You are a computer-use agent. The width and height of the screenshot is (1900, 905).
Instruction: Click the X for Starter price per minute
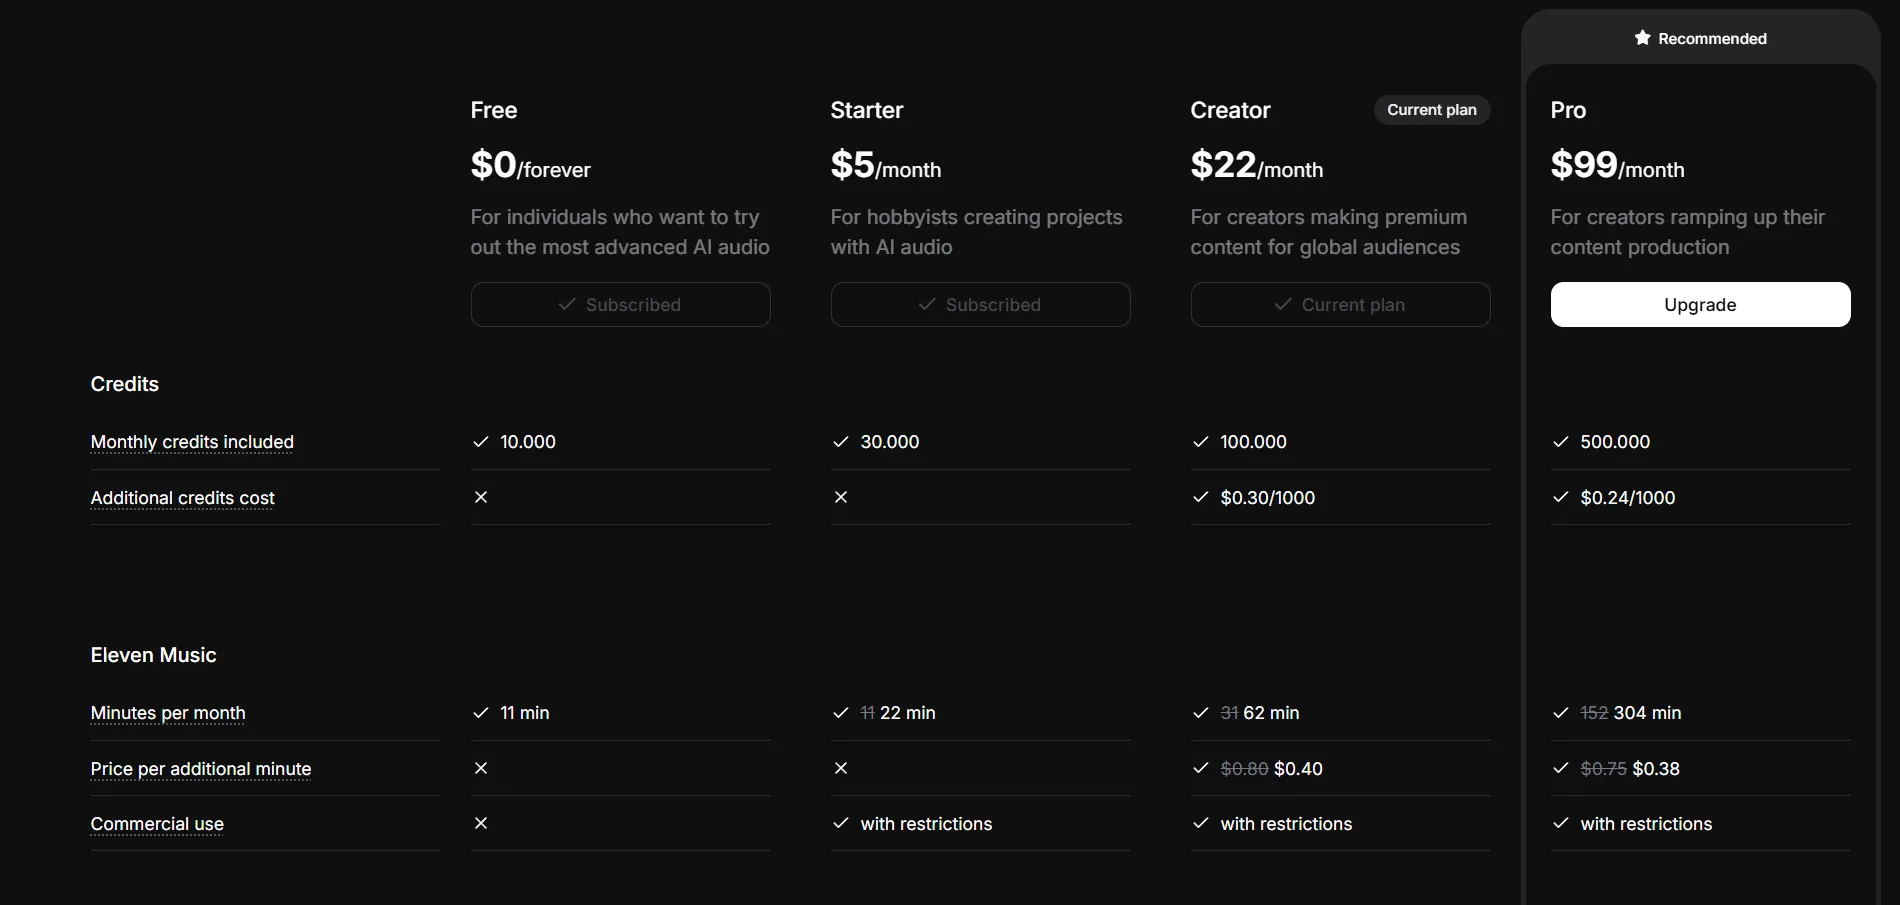[841, 768]
